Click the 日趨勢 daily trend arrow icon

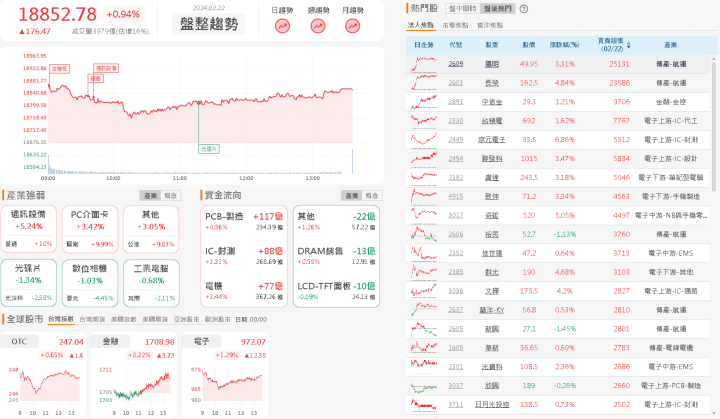click(282, 26)
